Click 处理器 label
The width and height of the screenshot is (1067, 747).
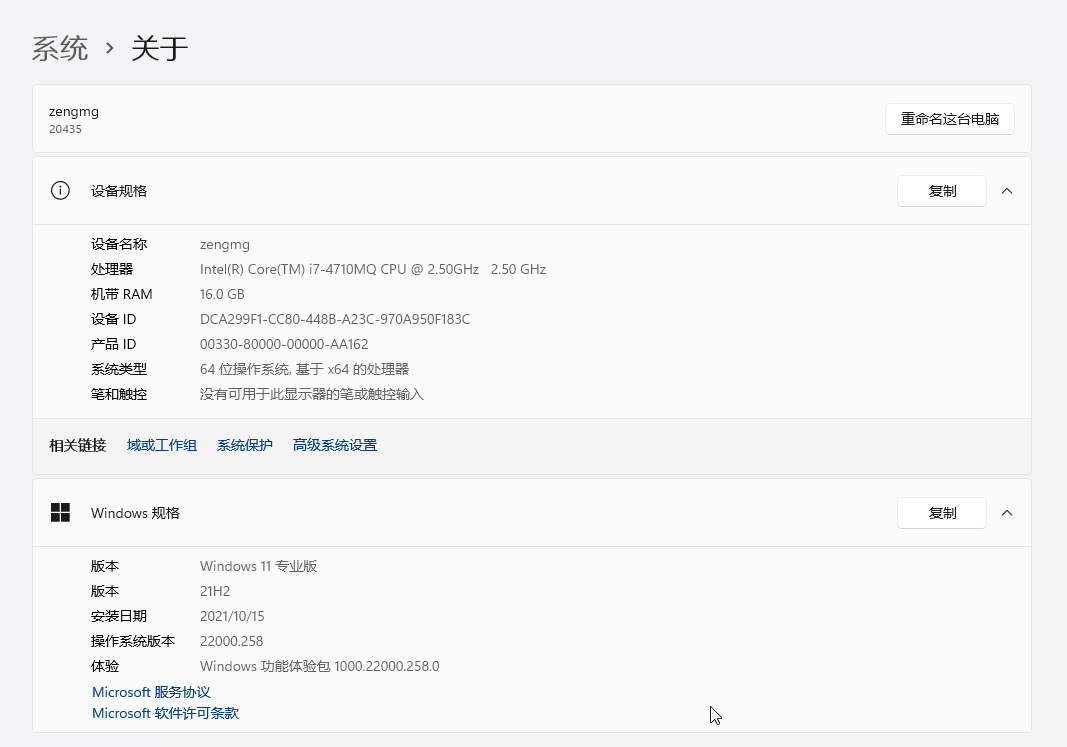tap(112, 269)
